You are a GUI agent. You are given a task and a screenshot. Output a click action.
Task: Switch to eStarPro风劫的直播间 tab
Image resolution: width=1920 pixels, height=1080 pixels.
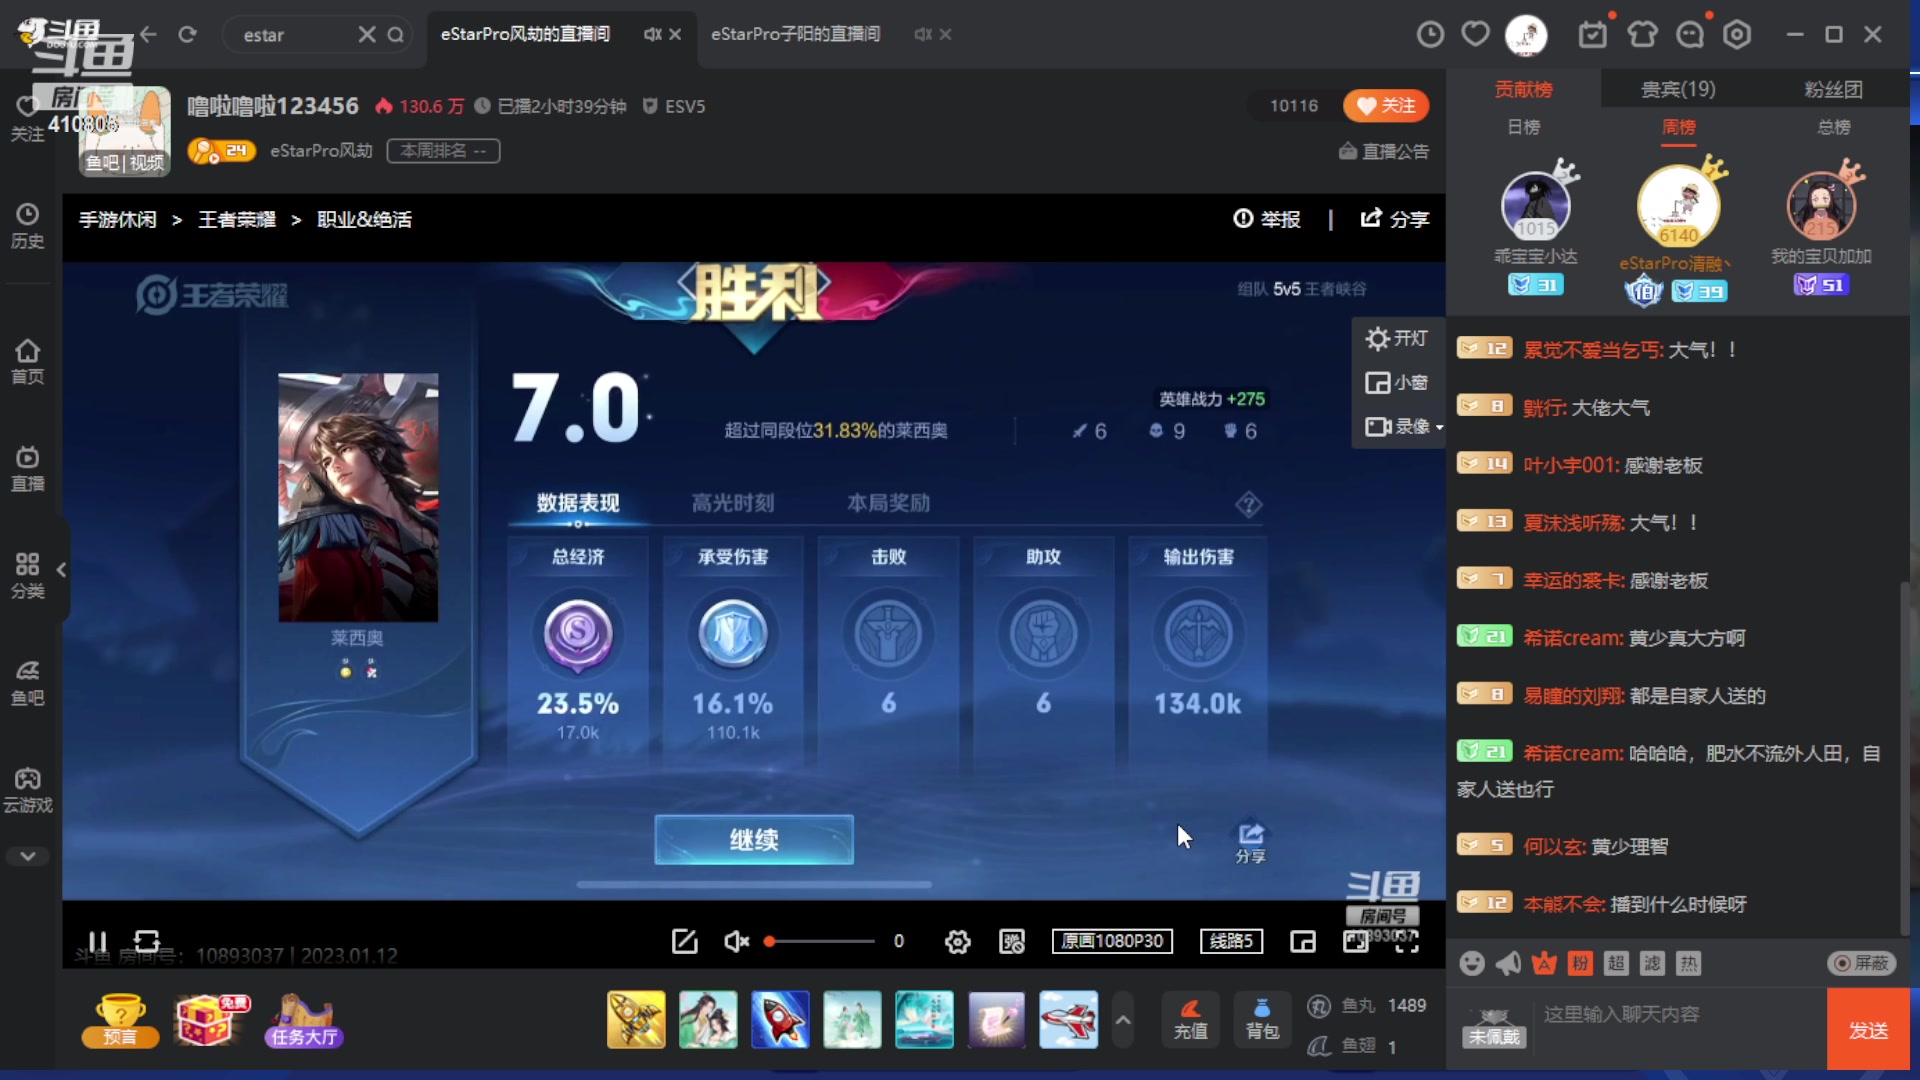526,34
